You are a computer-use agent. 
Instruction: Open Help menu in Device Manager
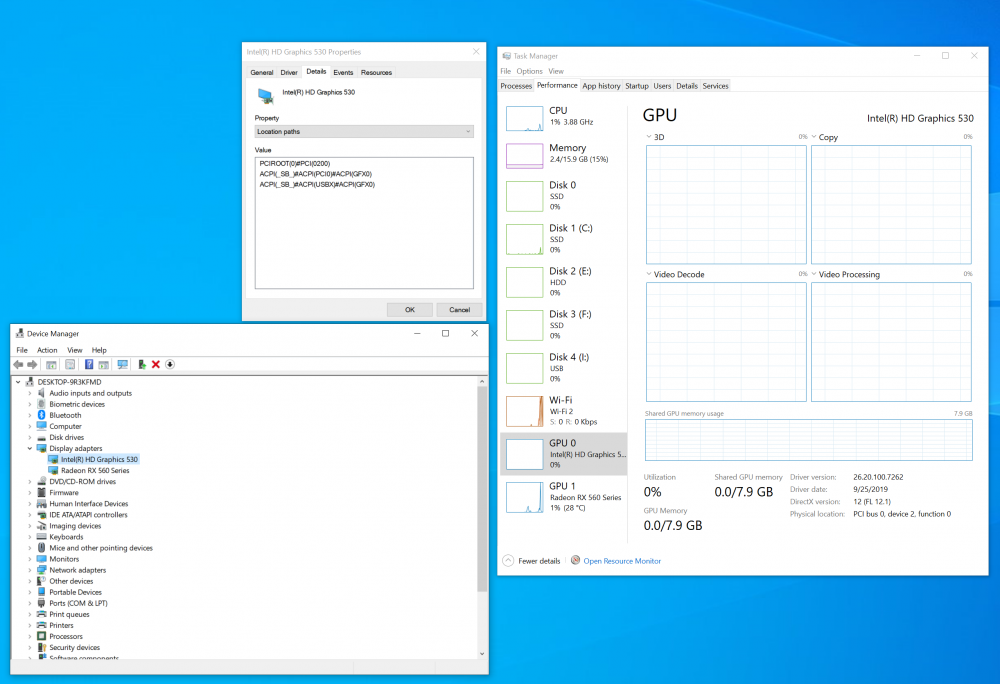99,350
